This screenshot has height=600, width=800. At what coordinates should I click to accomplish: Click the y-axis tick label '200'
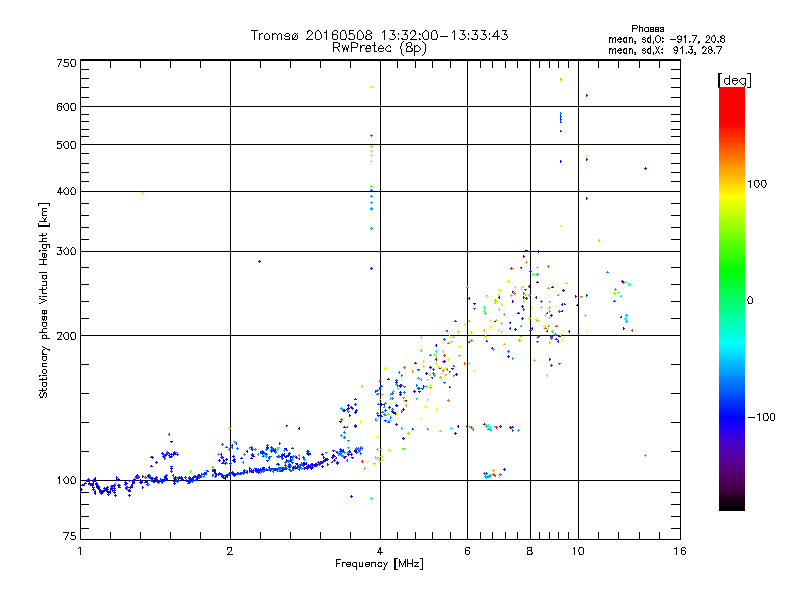coord(66,336)
